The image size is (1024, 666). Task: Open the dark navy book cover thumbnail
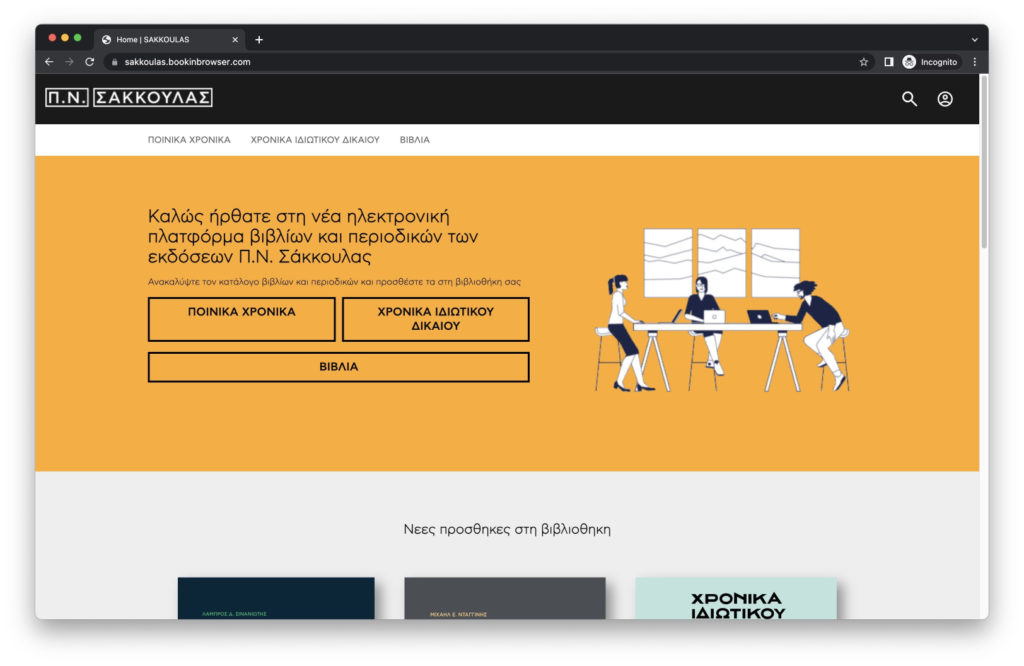click(x=276, y=598)
